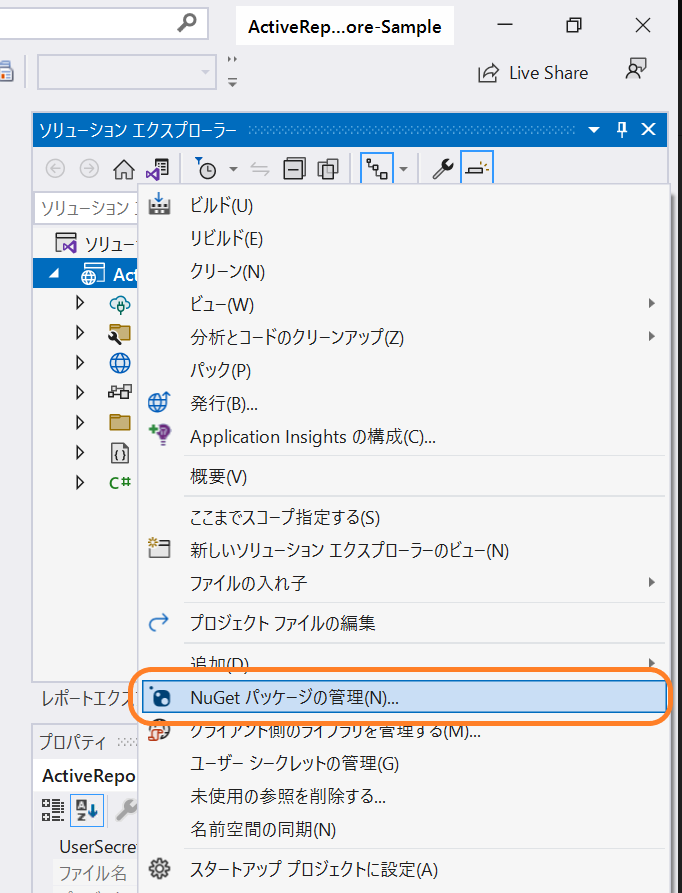Select ビルド(U) from the context menu

[x=403, y=206]
